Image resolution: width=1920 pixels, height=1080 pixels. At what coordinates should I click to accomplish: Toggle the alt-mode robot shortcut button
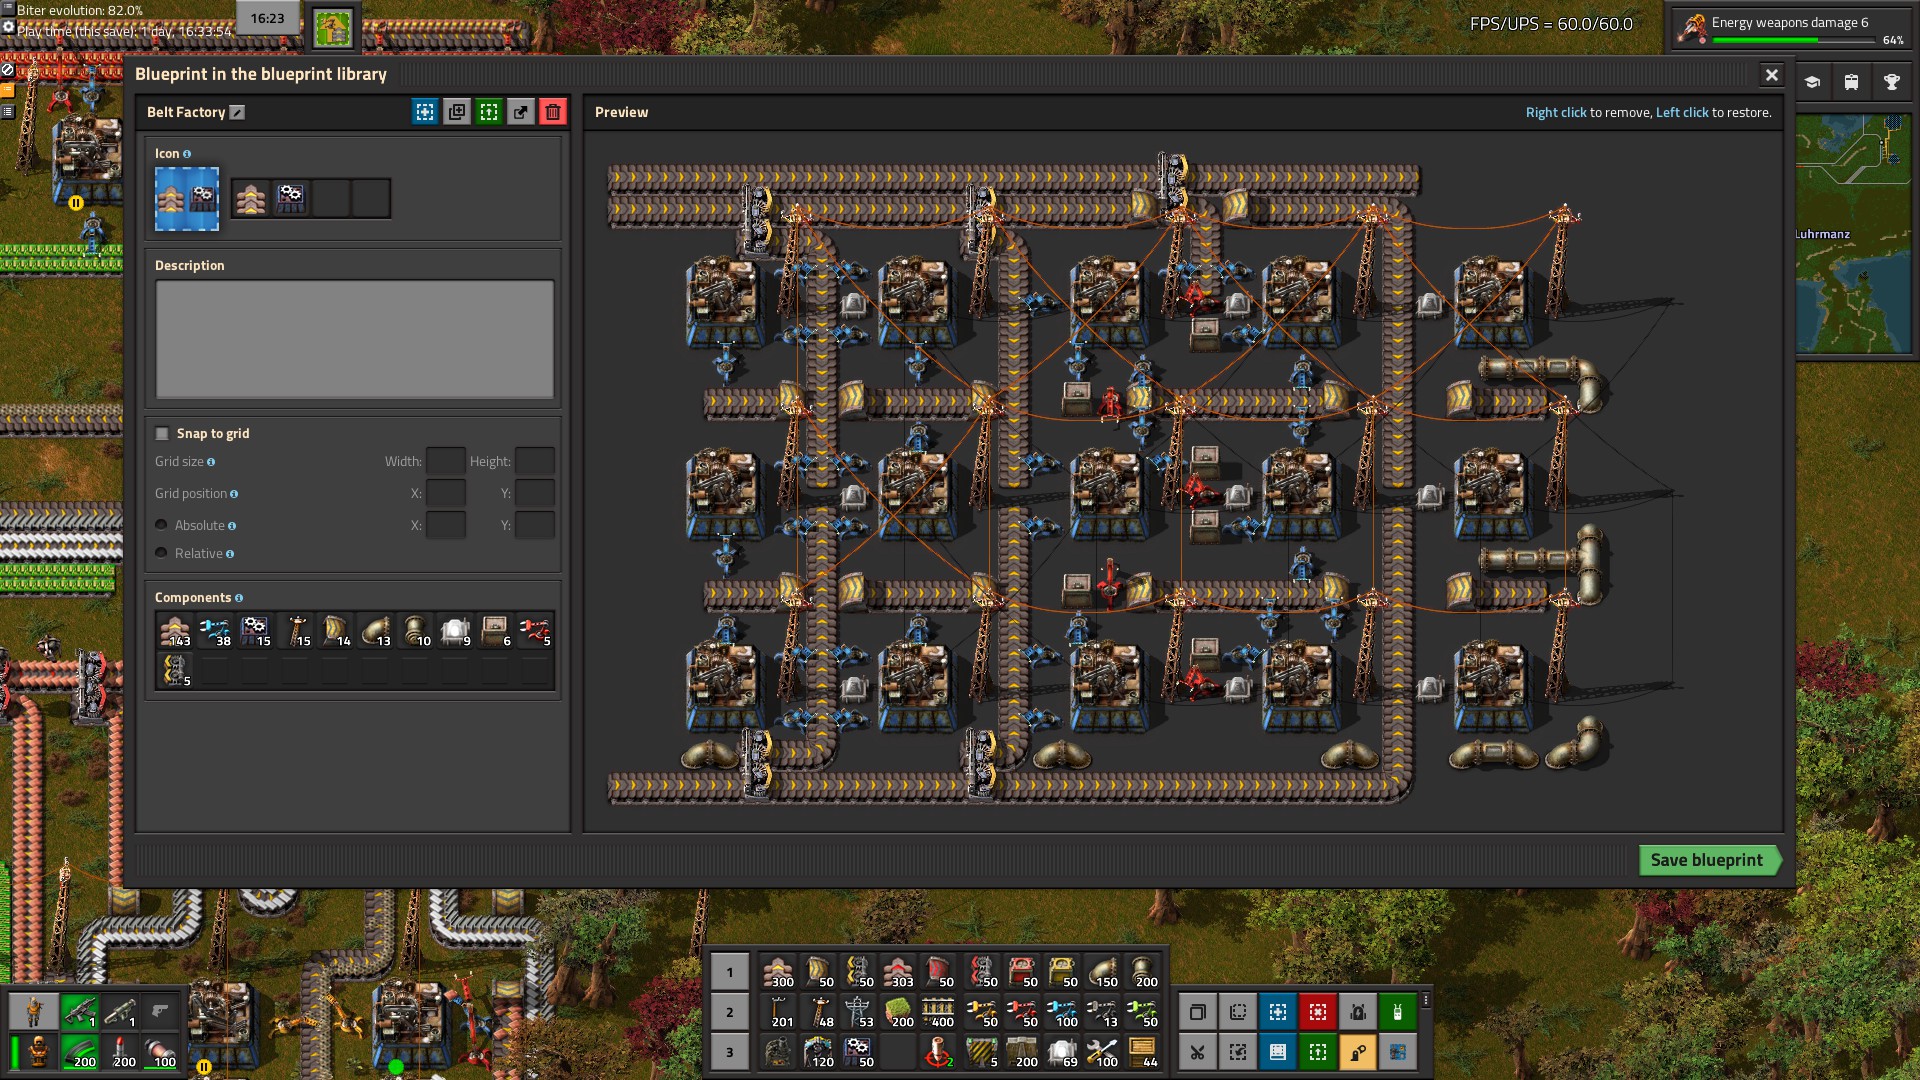[1358, 1012]
